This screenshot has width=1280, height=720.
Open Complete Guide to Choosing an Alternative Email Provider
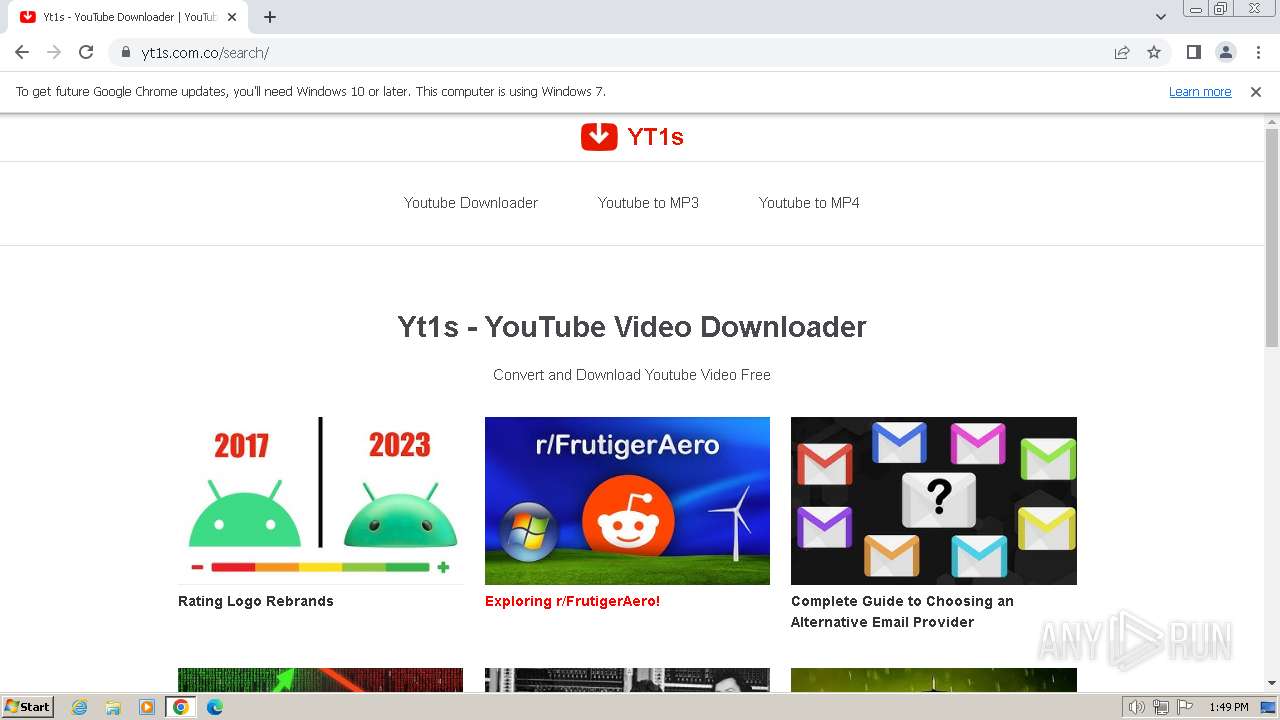click(x=902, y=611)
